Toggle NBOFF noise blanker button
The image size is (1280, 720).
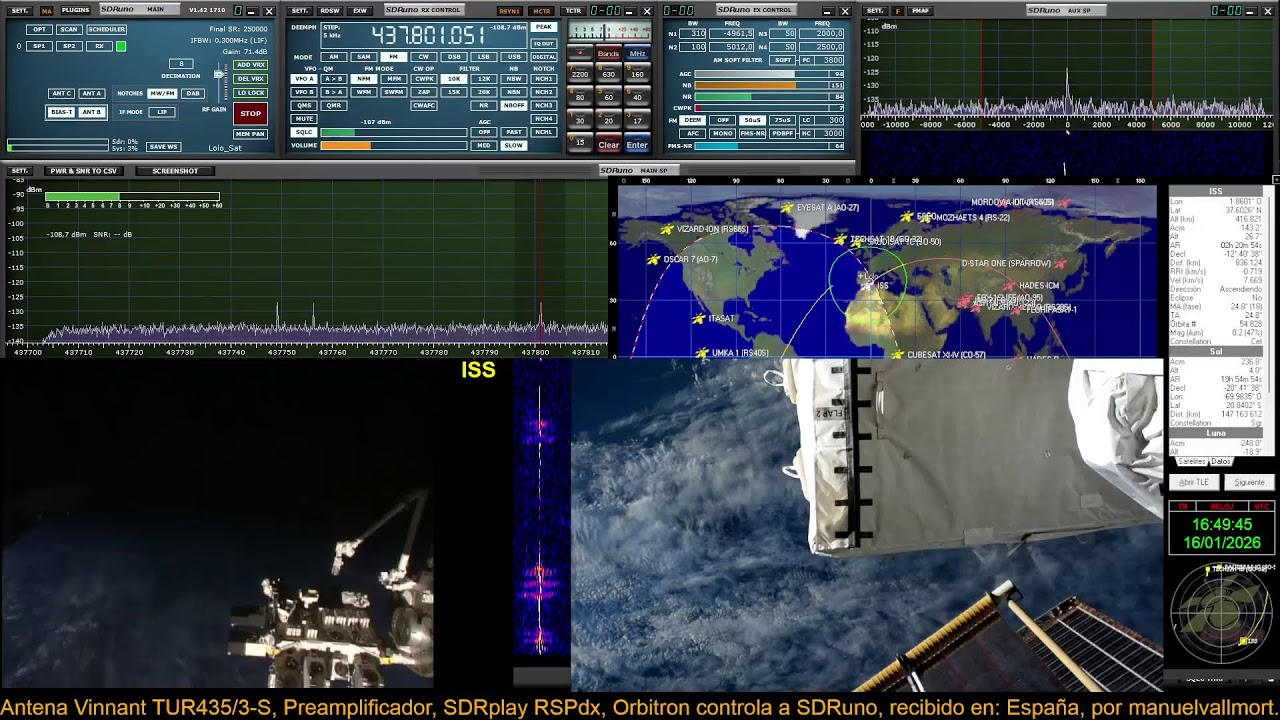point(514,105)
